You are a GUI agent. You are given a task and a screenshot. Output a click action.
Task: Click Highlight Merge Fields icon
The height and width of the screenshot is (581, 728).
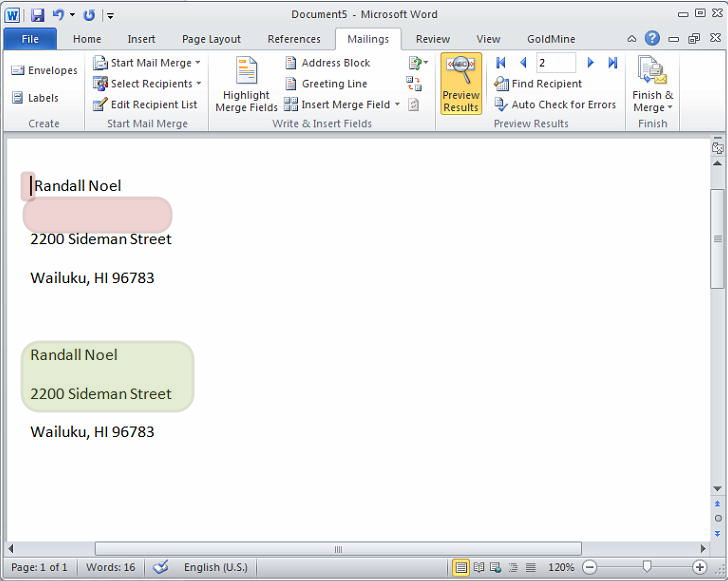pyautogui.click(x=246, y=85)
